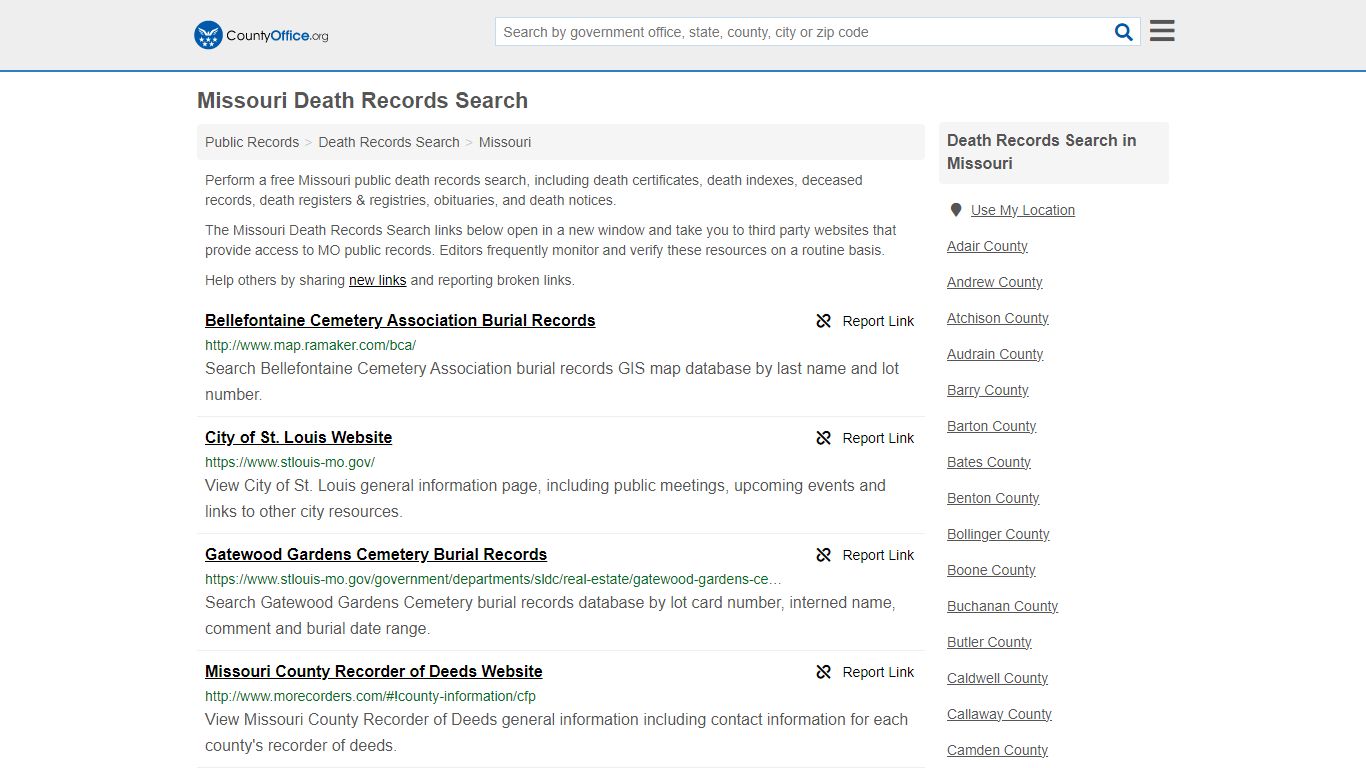Click the magnifying glass search icon

point(1124,32)
